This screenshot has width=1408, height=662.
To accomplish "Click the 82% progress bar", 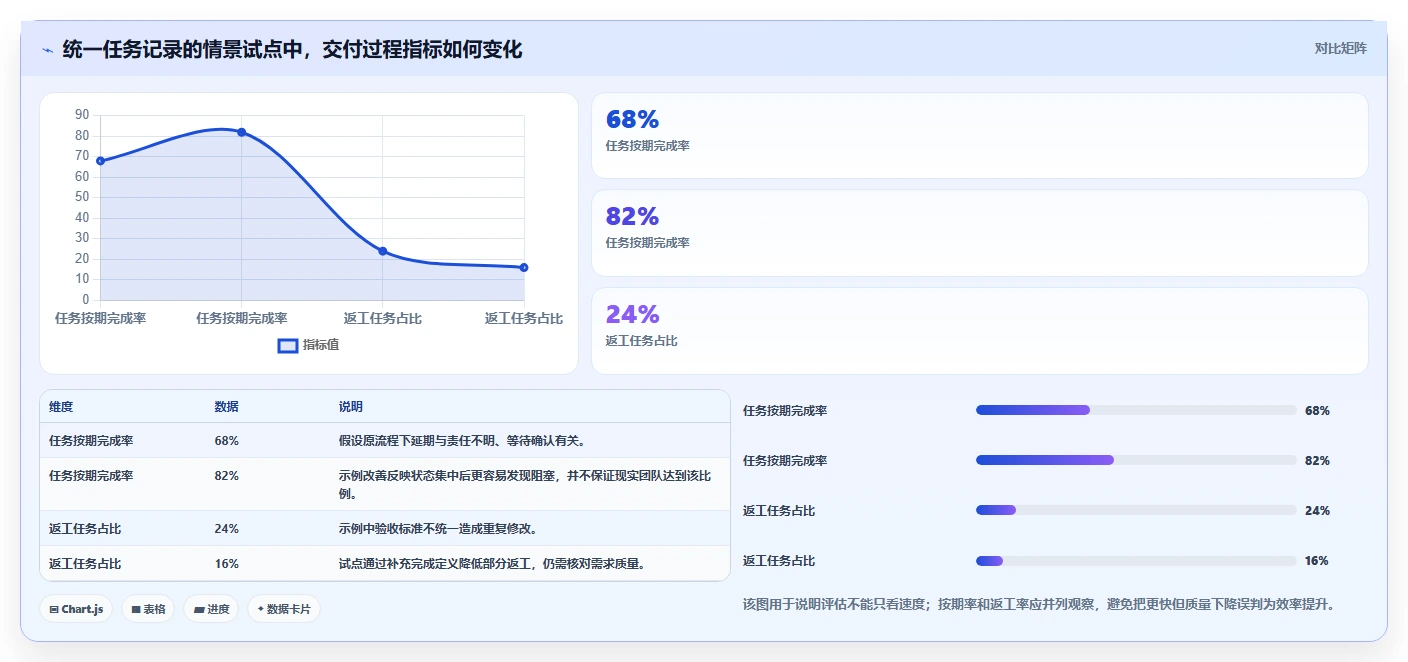I will [1136, 460].
